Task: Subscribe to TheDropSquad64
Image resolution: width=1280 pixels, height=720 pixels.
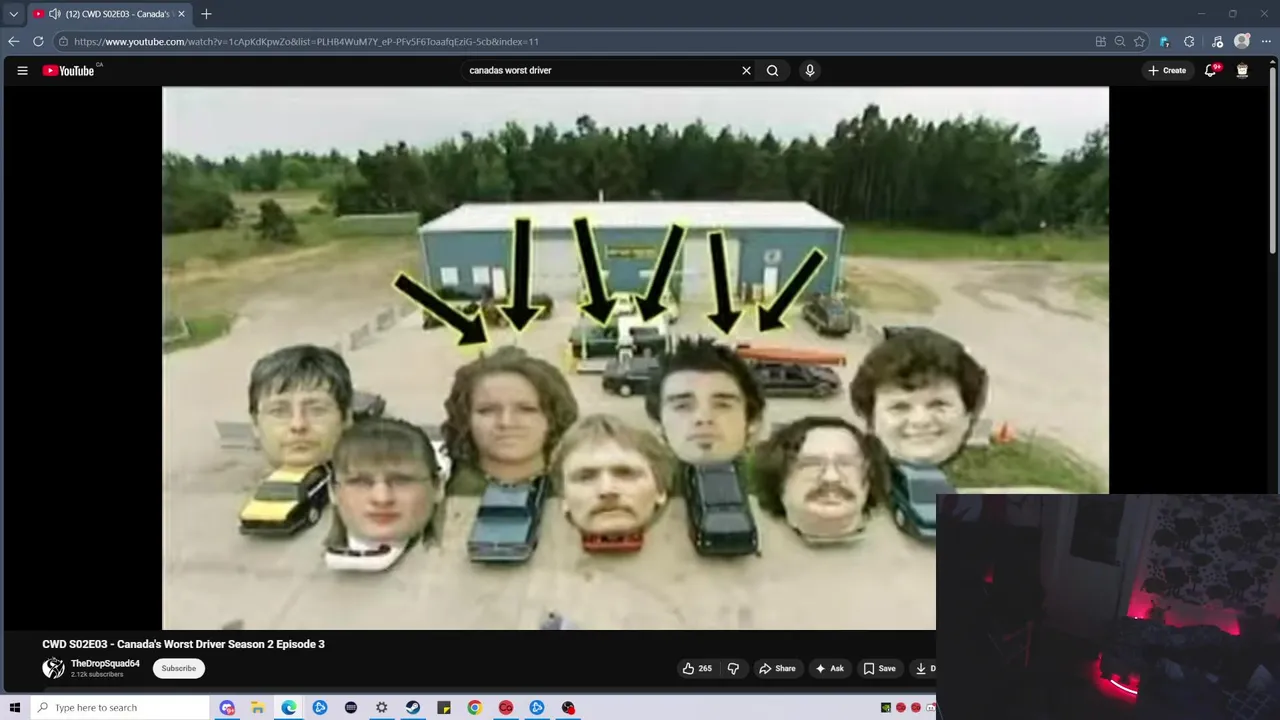Action: coord(179,668)
